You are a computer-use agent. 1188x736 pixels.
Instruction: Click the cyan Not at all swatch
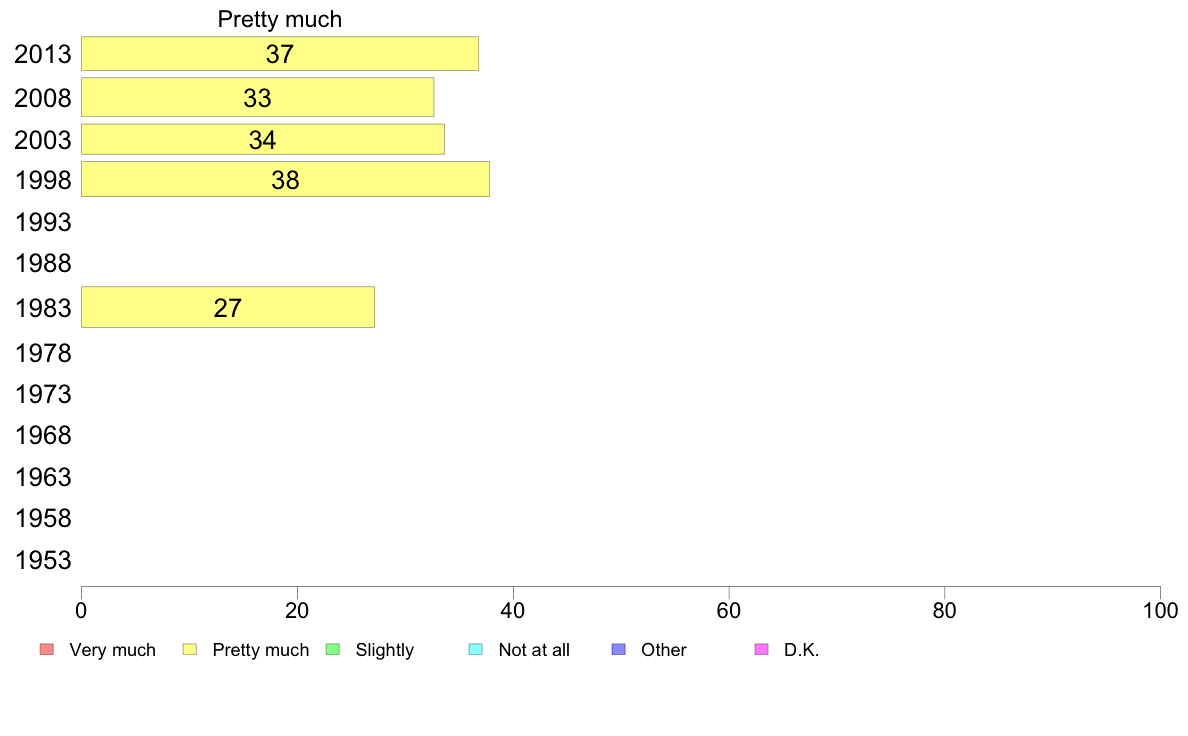click(476, 650)
